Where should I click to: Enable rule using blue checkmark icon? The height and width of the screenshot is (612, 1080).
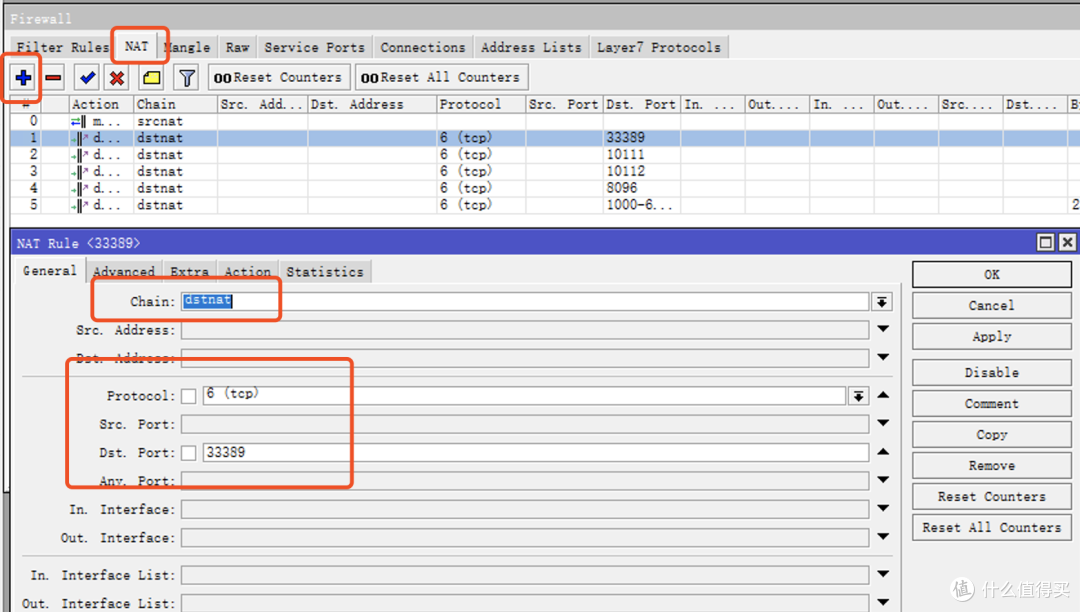coord(87,77)
